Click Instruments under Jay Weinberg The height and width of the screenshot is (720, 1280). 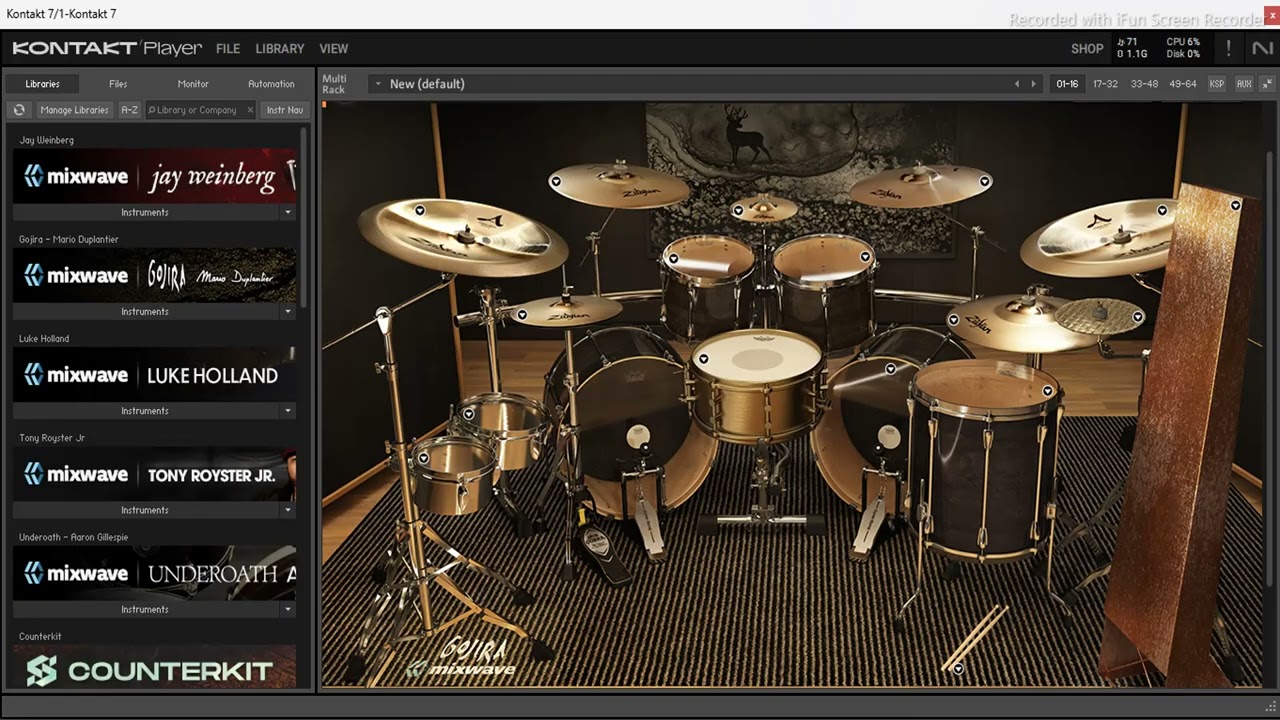145,212
